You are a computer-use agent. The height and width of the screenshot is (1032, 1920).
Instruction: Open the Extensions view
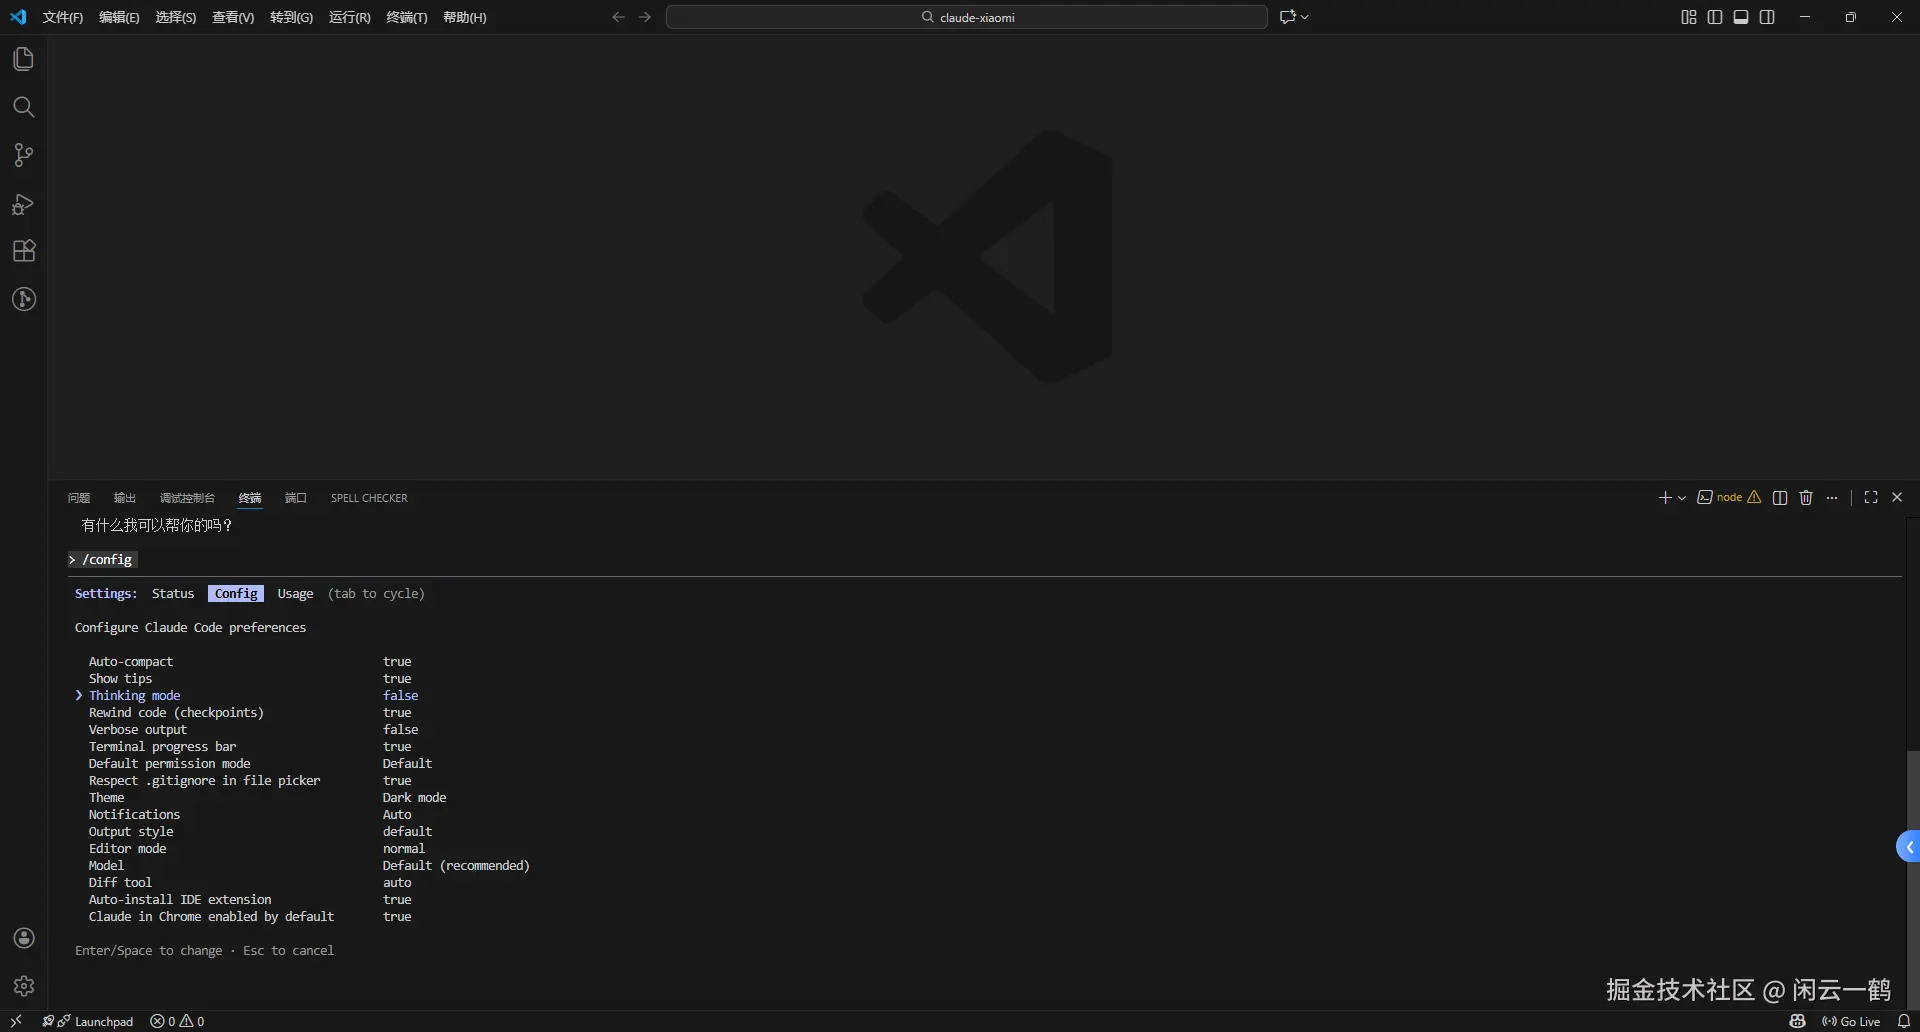click(24, 251)
